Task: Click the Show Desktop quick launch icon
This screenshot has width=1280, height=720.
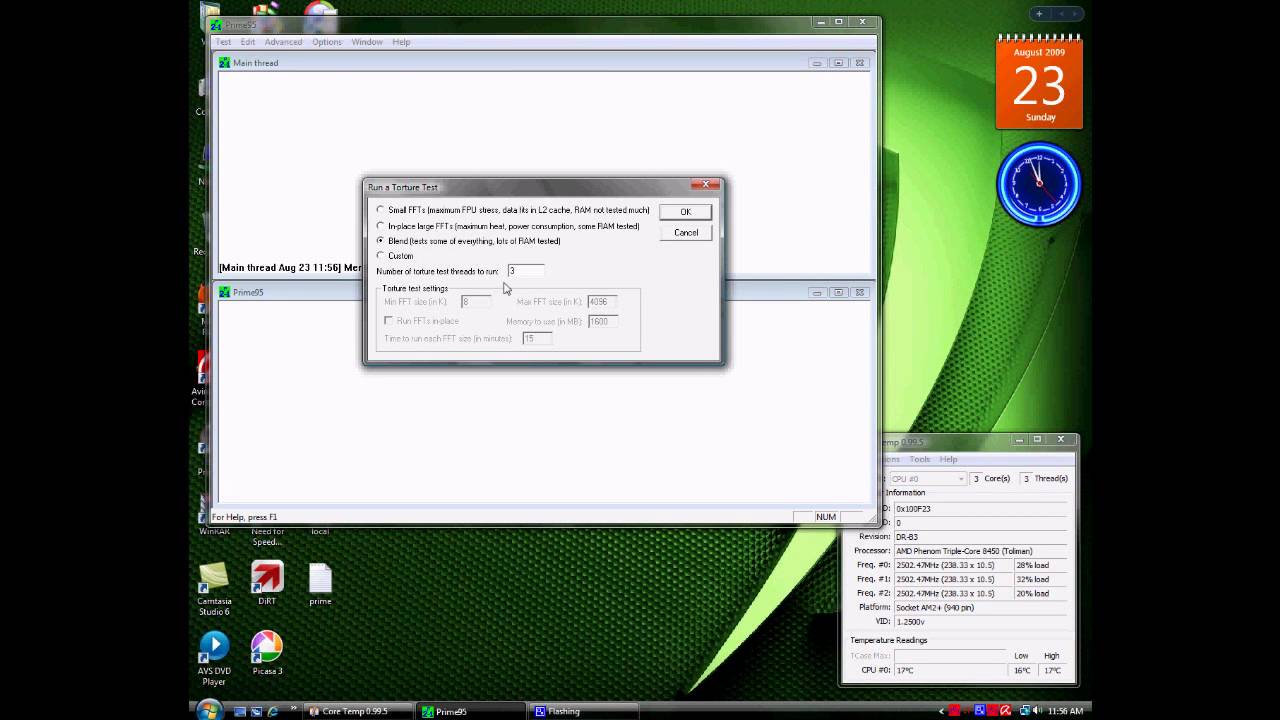Action: pyautogui.click(x=240, y=712)
